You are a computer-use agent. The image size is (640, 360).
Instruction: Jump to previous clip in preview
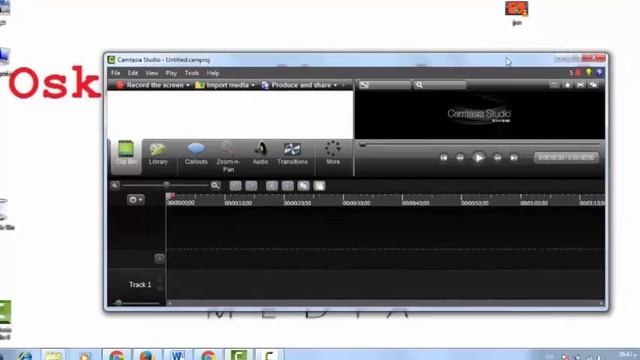point(444,158)
